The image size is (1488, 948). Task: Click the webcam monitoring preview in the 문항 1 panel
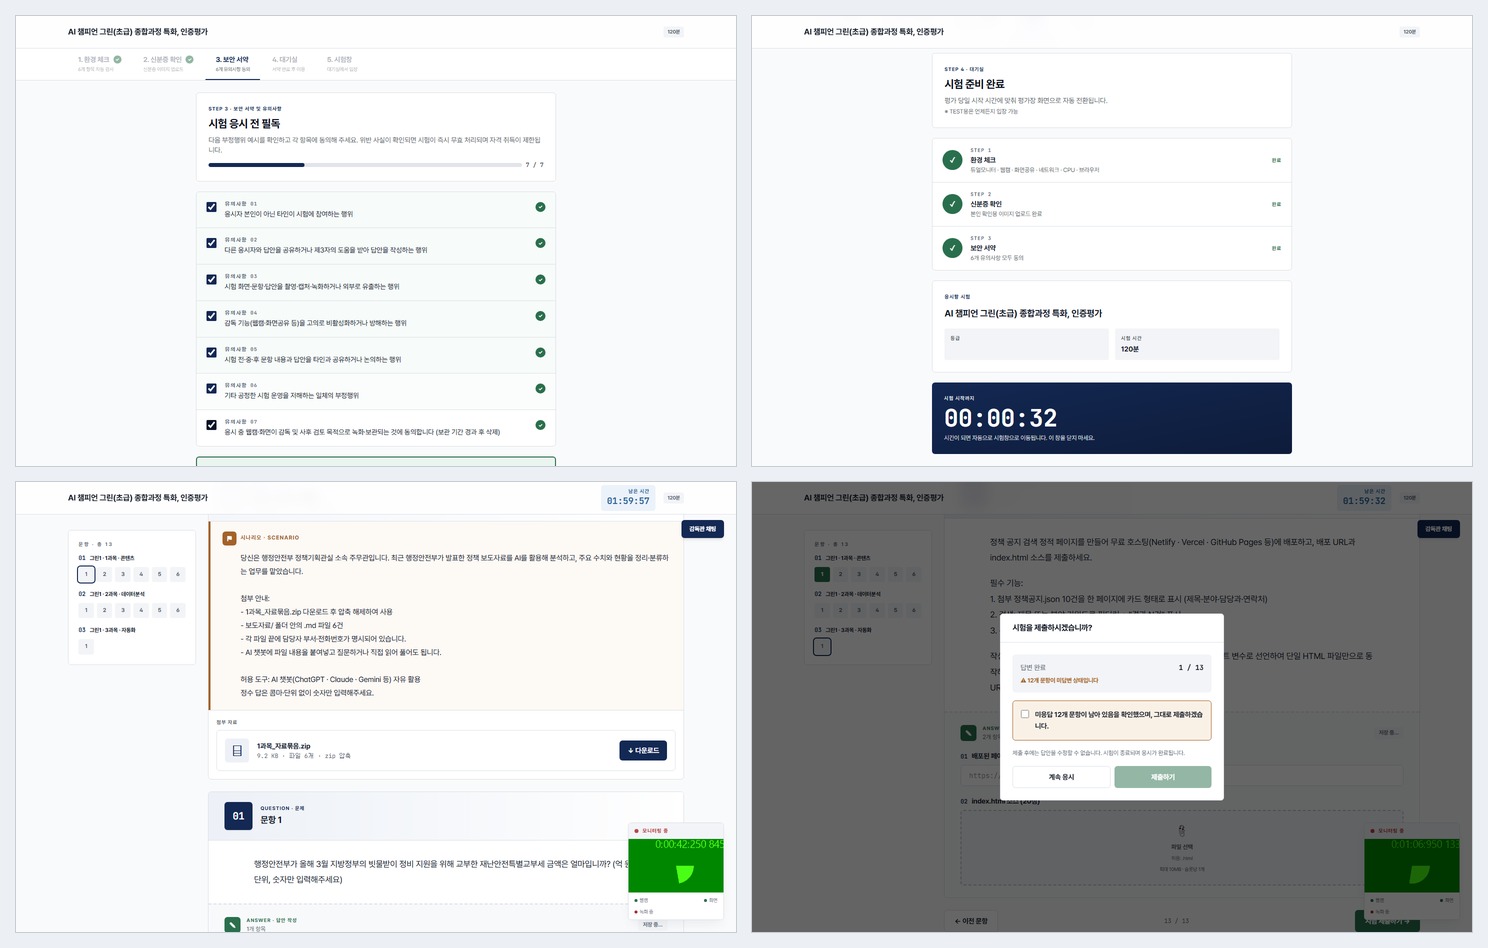pos(676,865)
